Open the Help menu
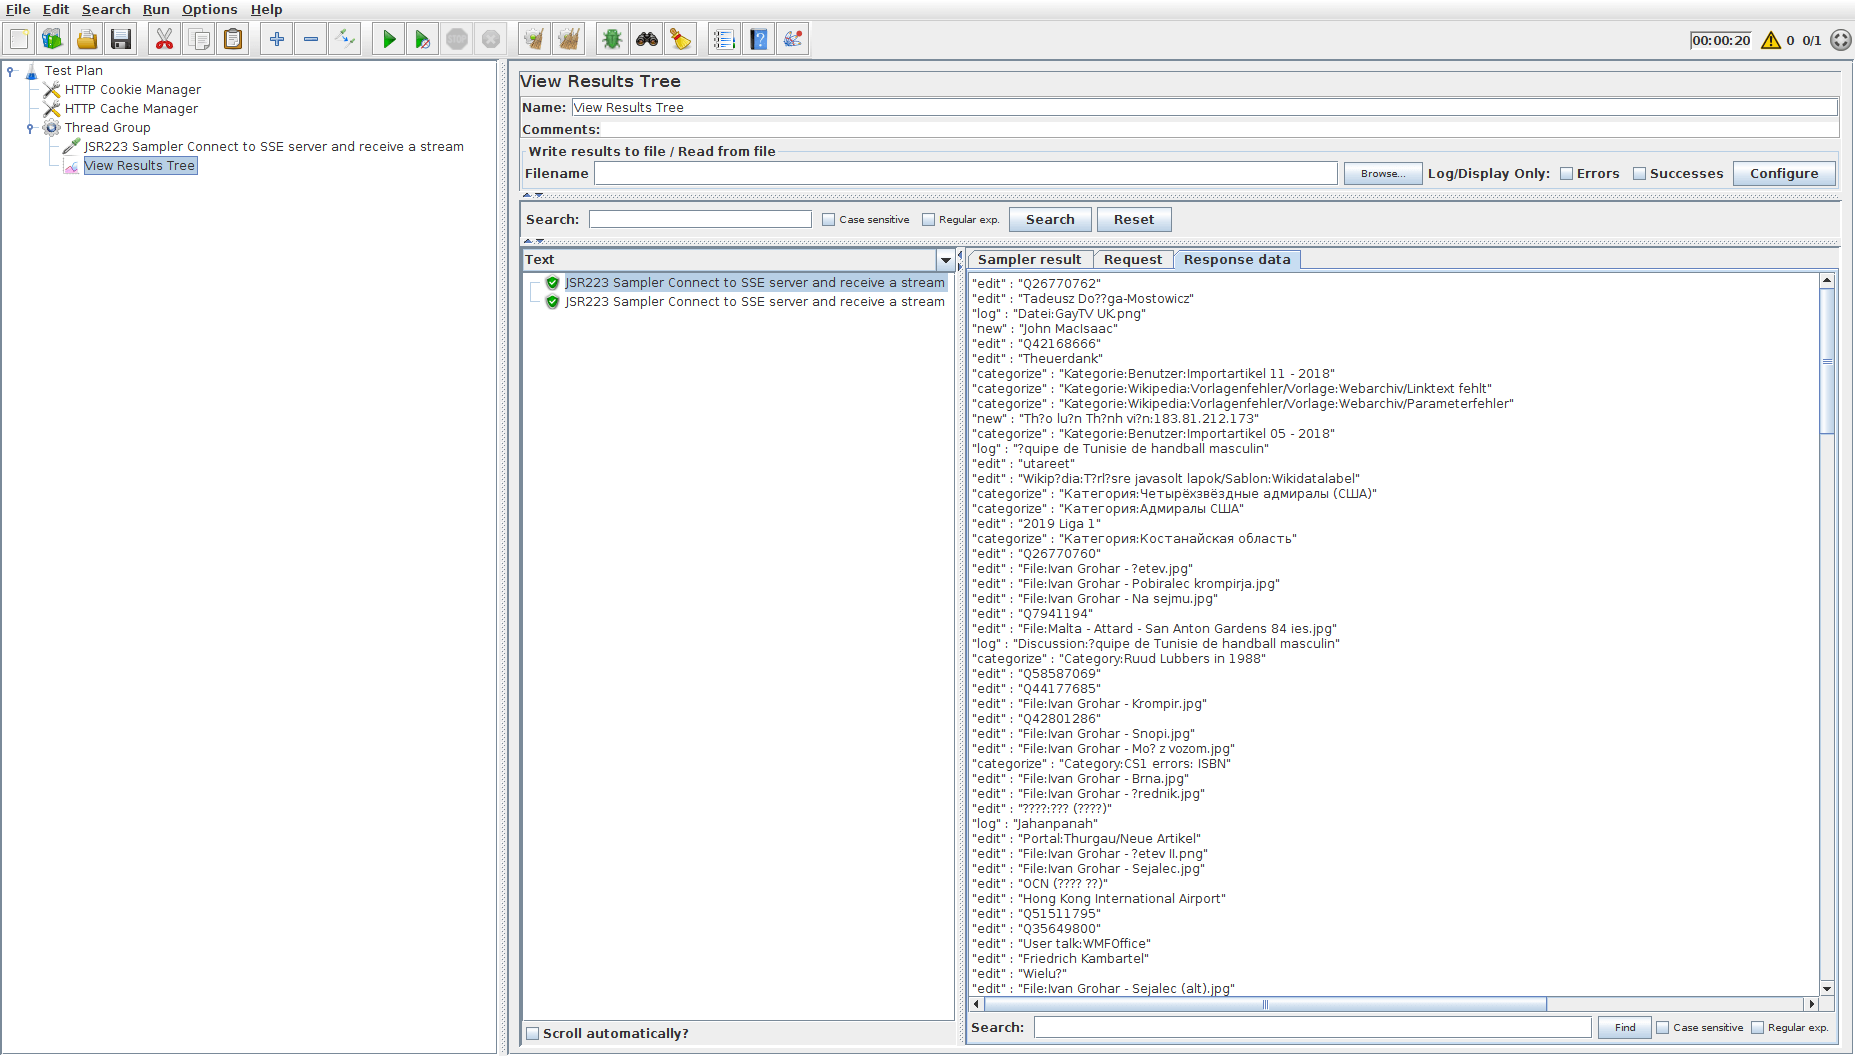This screenshot has height=1056, width=1855. point(266,9)
